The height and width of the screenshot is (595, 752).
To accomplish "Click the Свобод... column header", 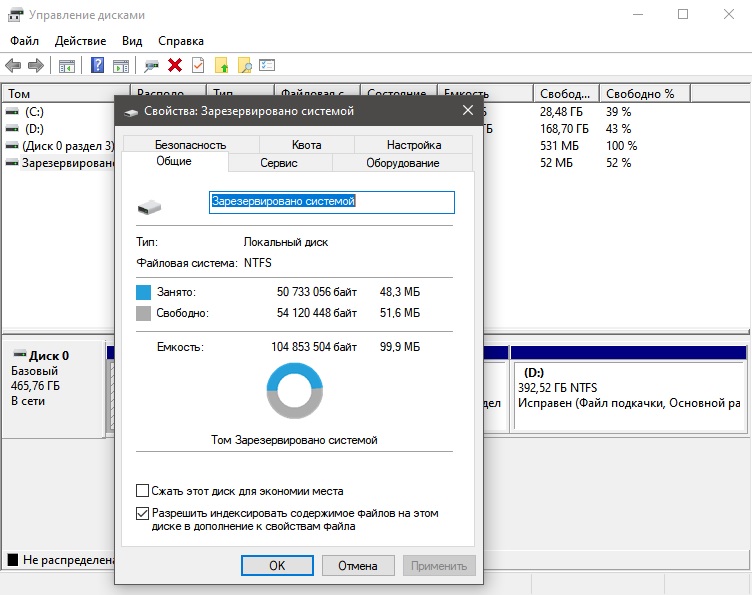I will click(566, 93).
